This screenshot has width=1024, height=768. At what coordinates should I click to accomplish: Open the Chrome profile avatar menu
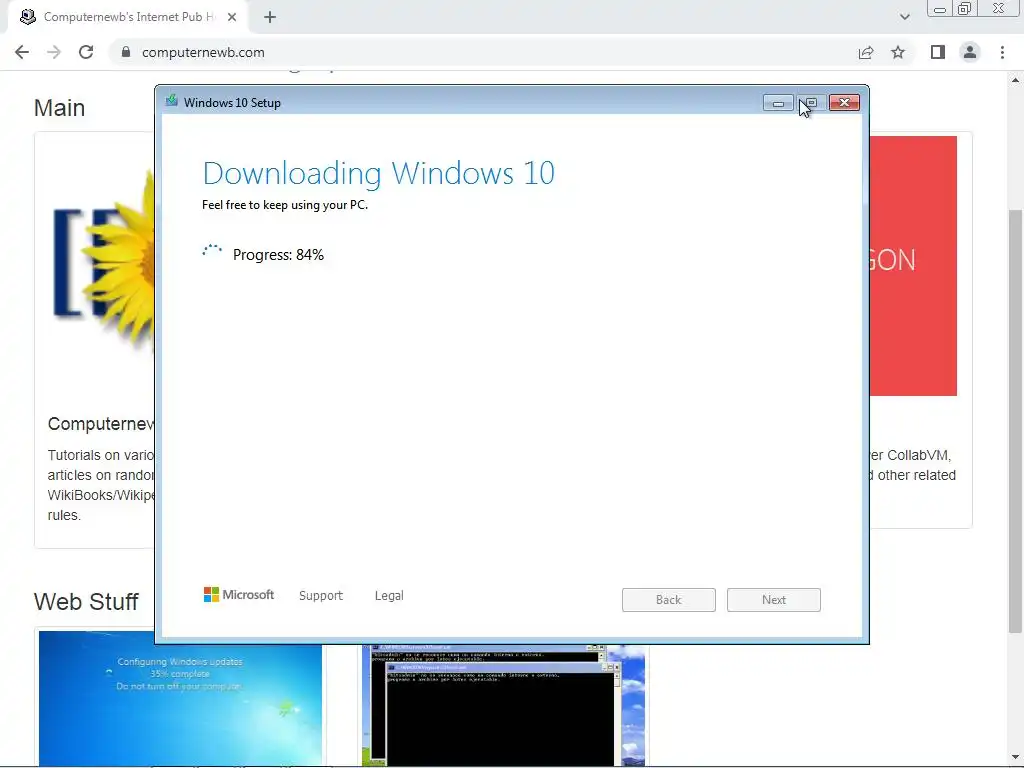tap(970, 52)
